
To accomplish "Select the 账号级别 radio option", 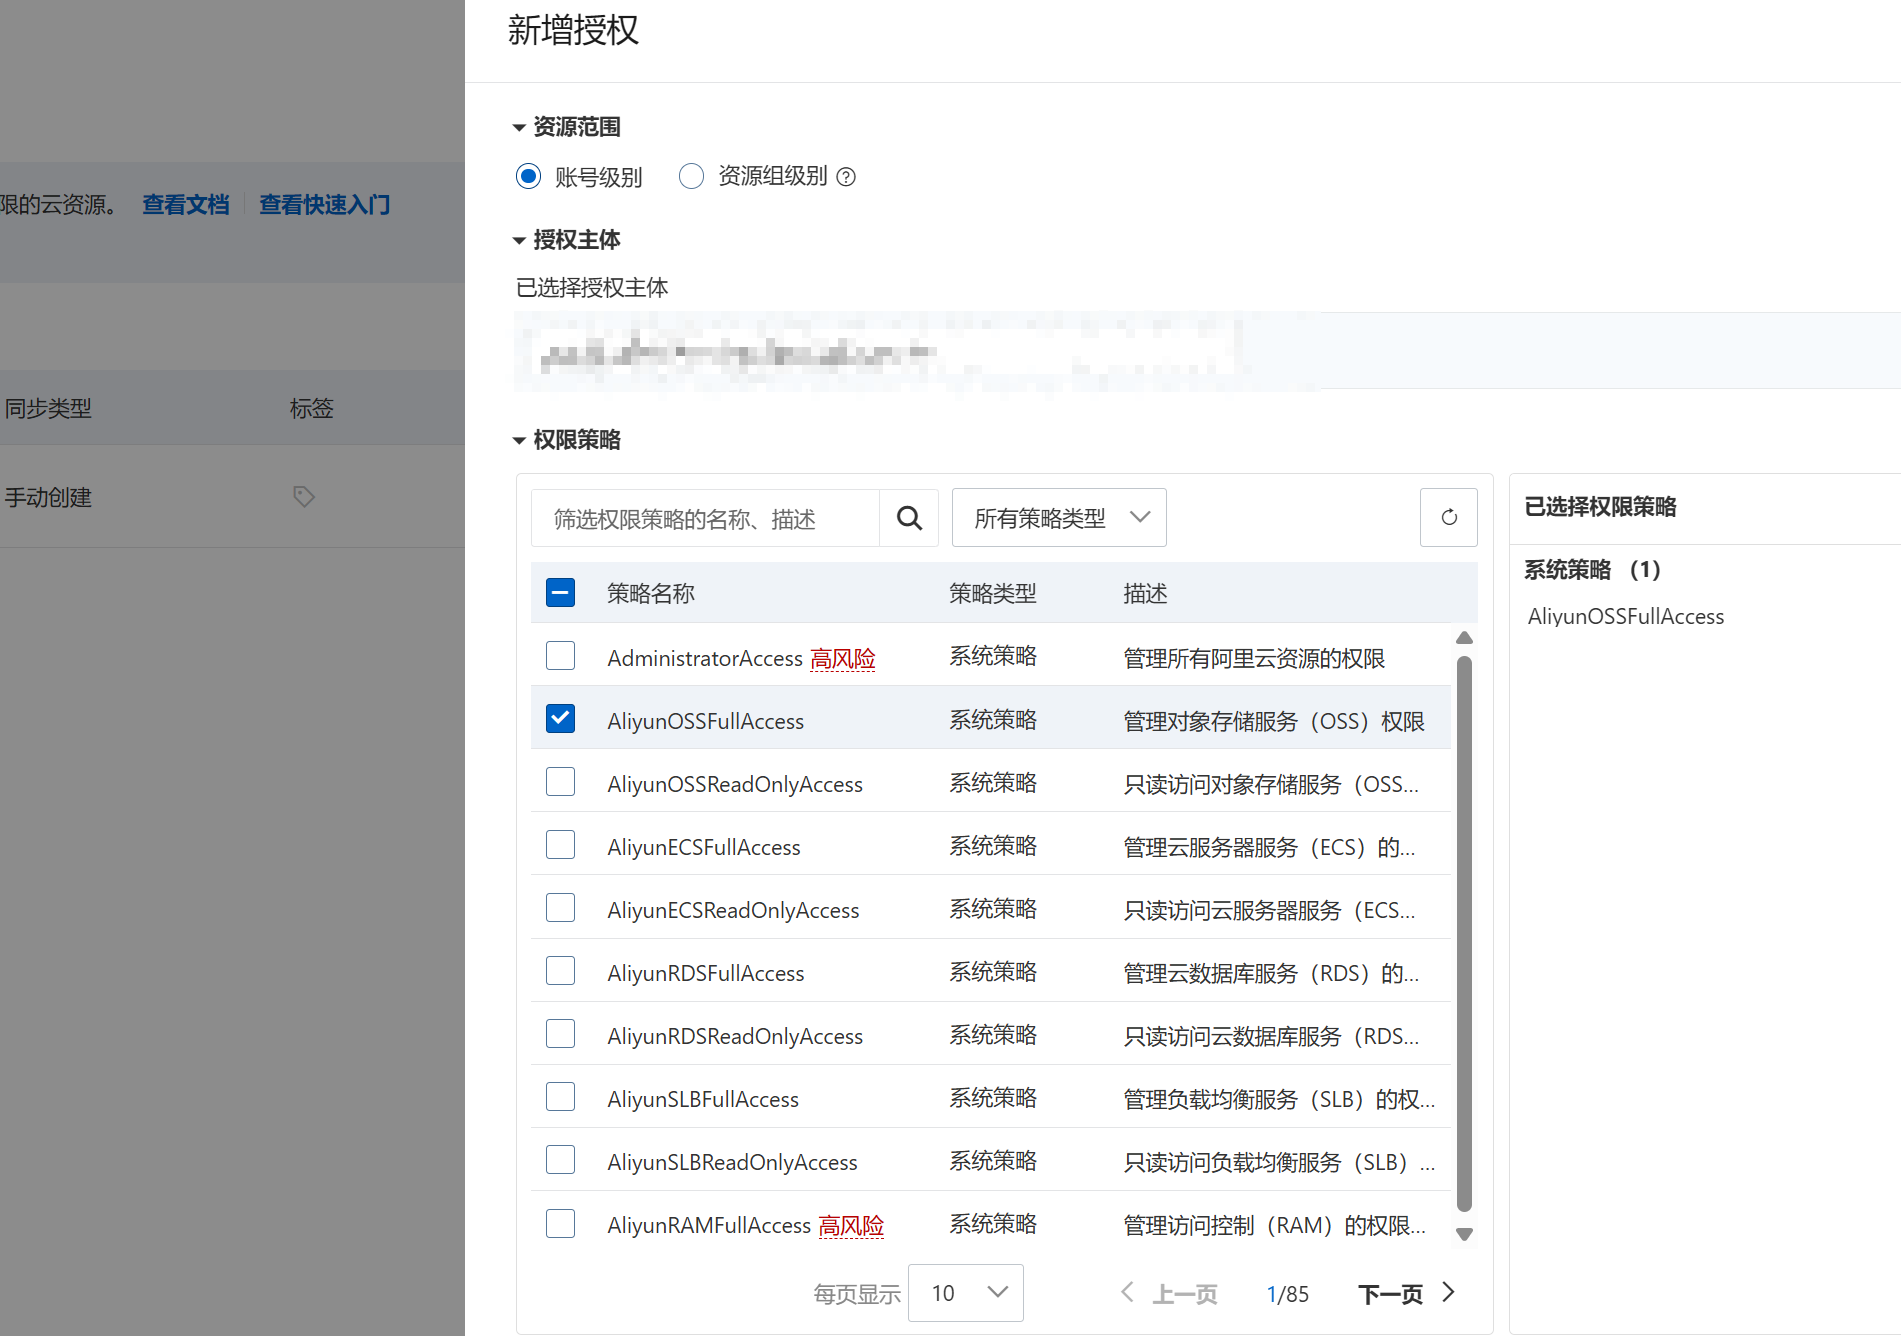I will [528, 177].
